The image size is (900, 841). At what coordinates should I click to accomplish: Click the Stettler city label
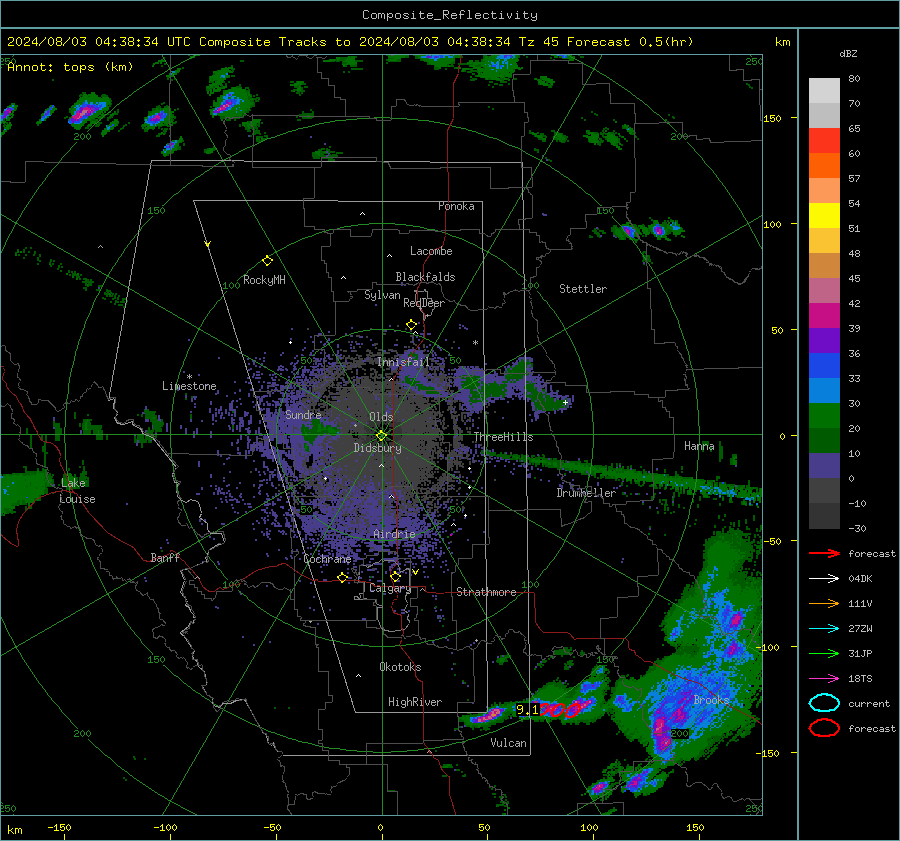click(583, 289)
